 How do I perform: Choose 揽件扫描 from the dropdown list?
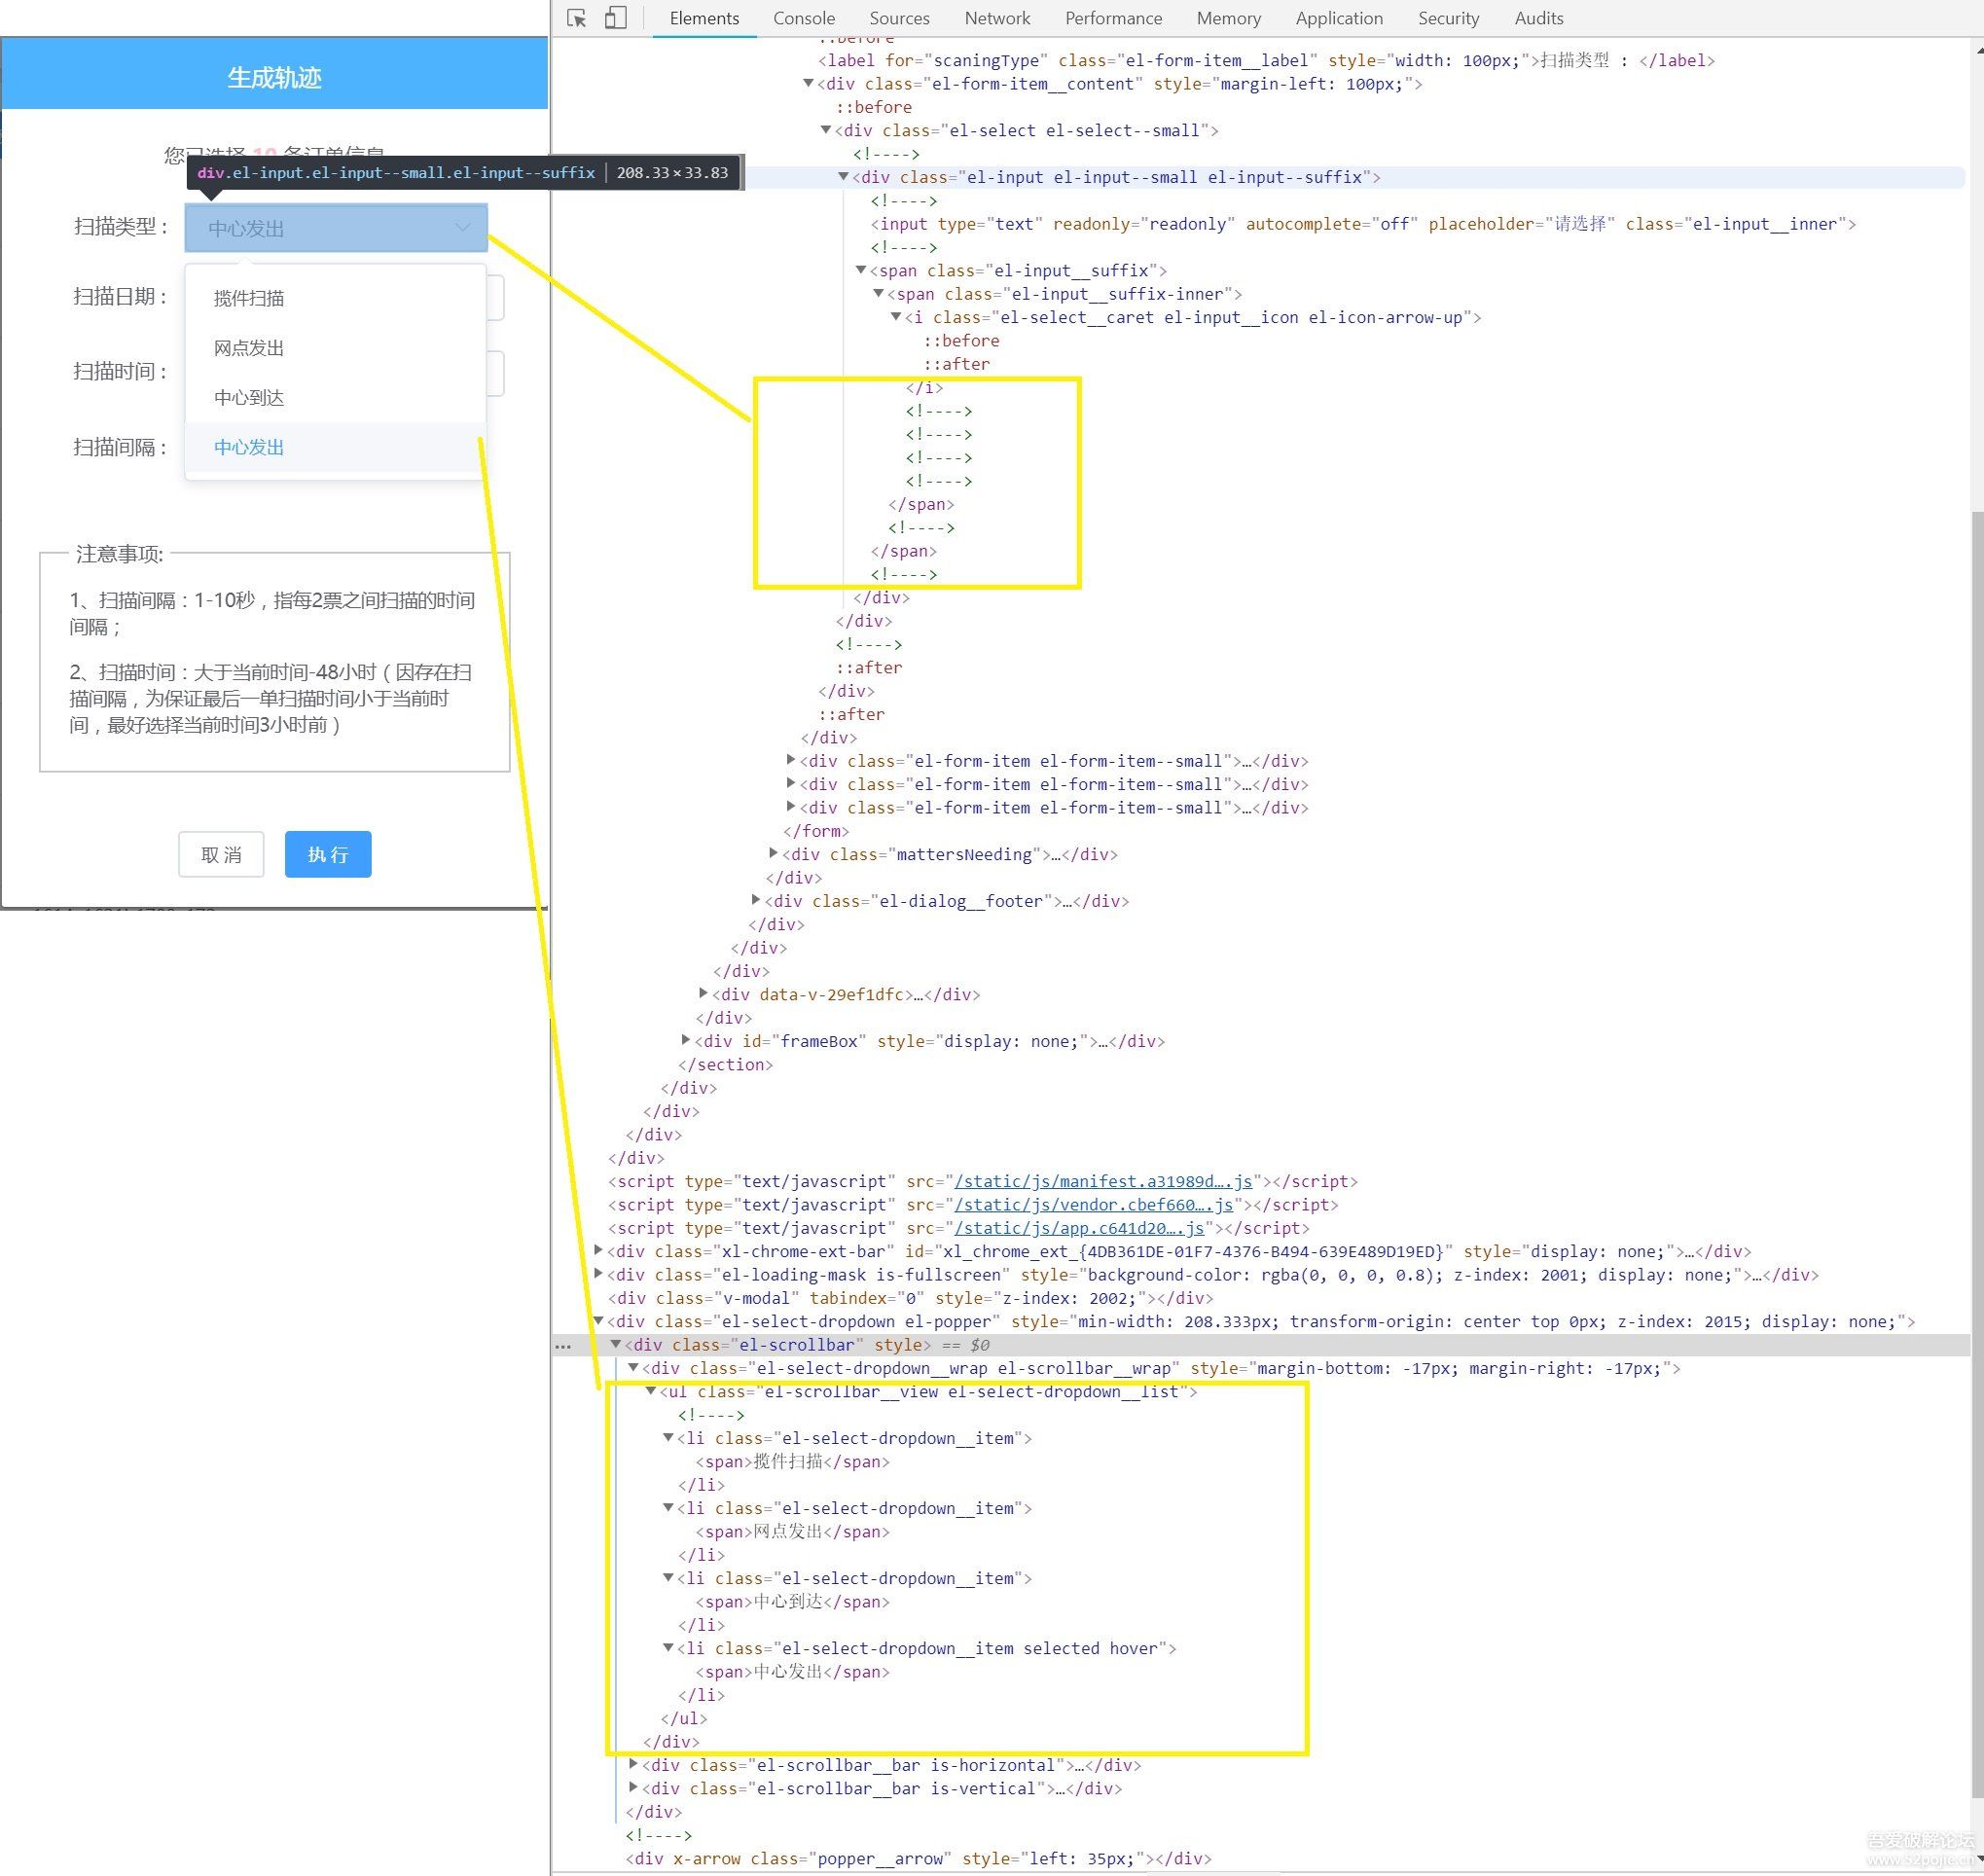click(335, 298)
